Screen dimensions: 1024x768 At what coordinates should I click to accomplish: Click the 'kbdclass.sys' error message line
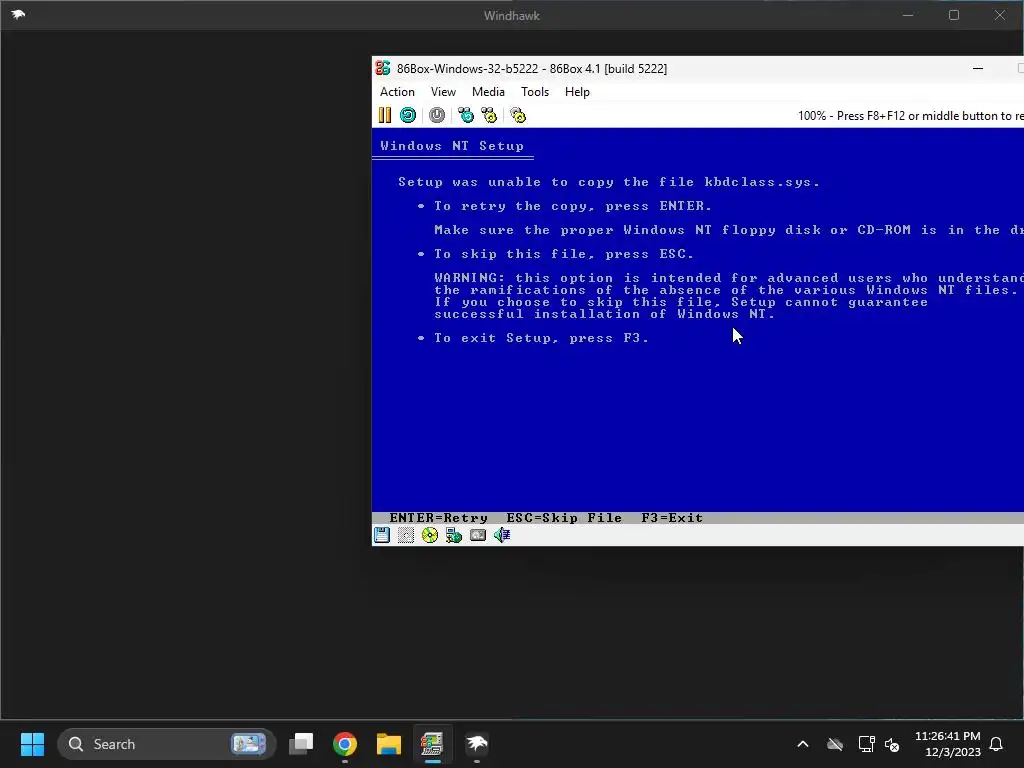coord(609,182)
